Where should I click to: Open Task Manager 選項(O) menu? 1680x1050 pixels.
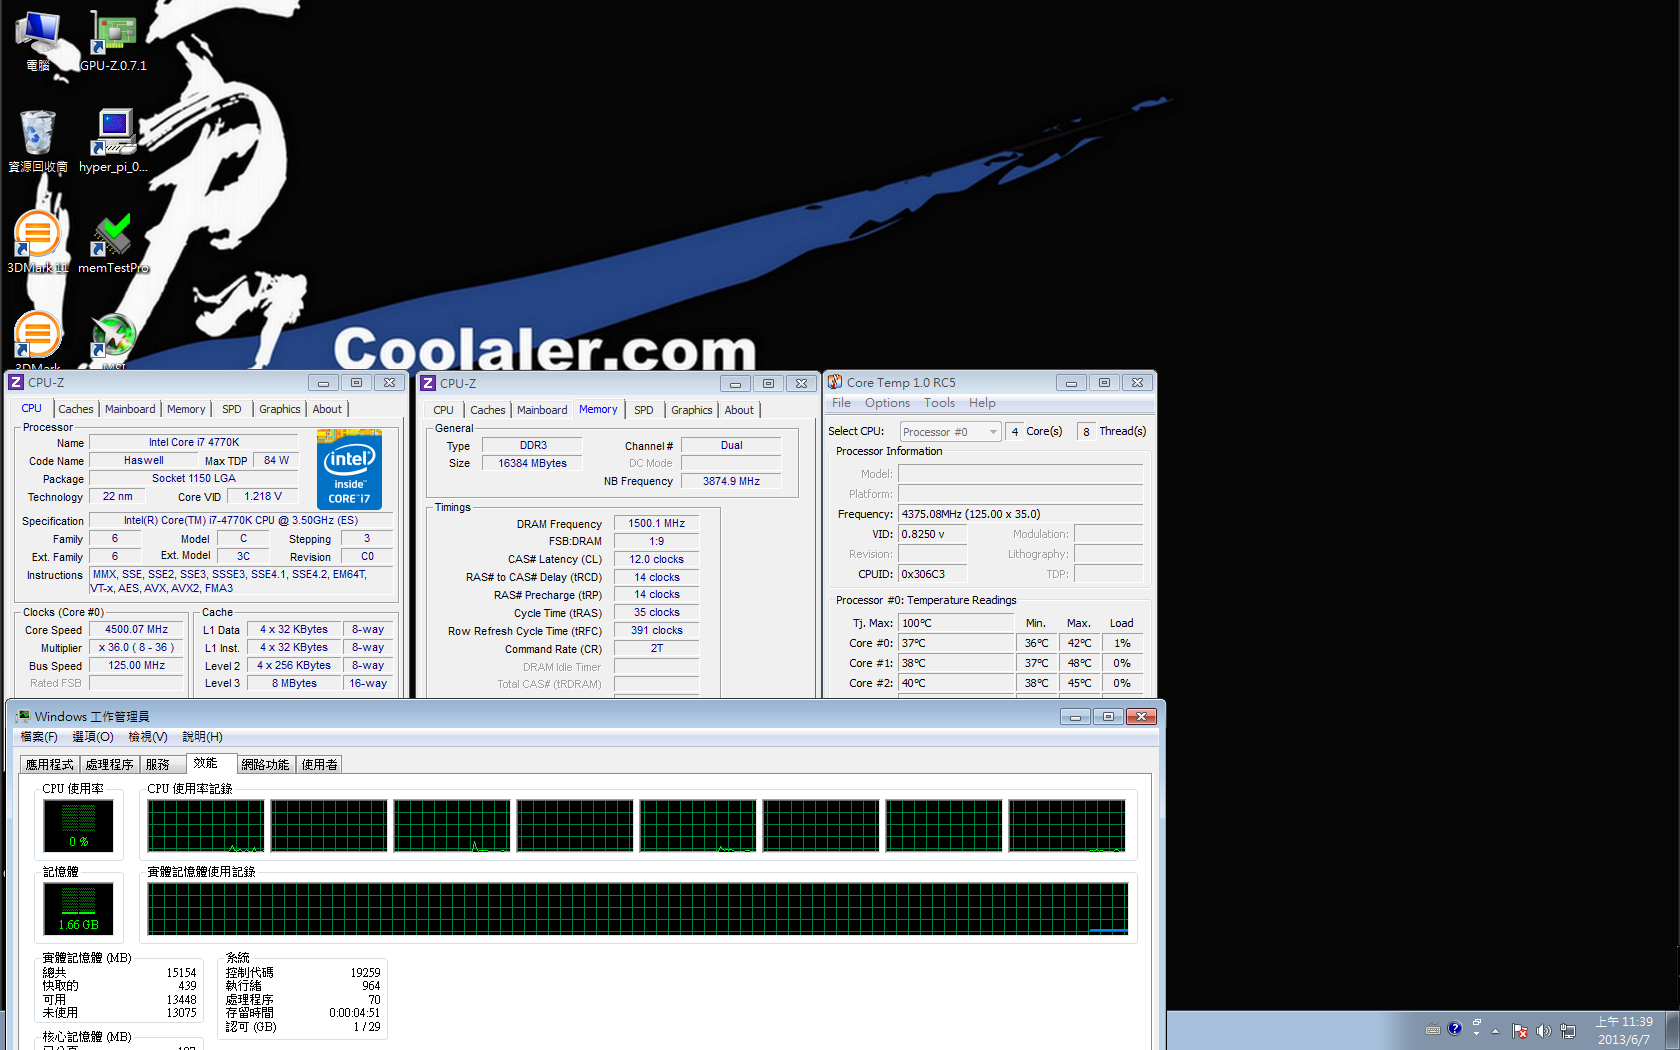(x=93, y=737)
